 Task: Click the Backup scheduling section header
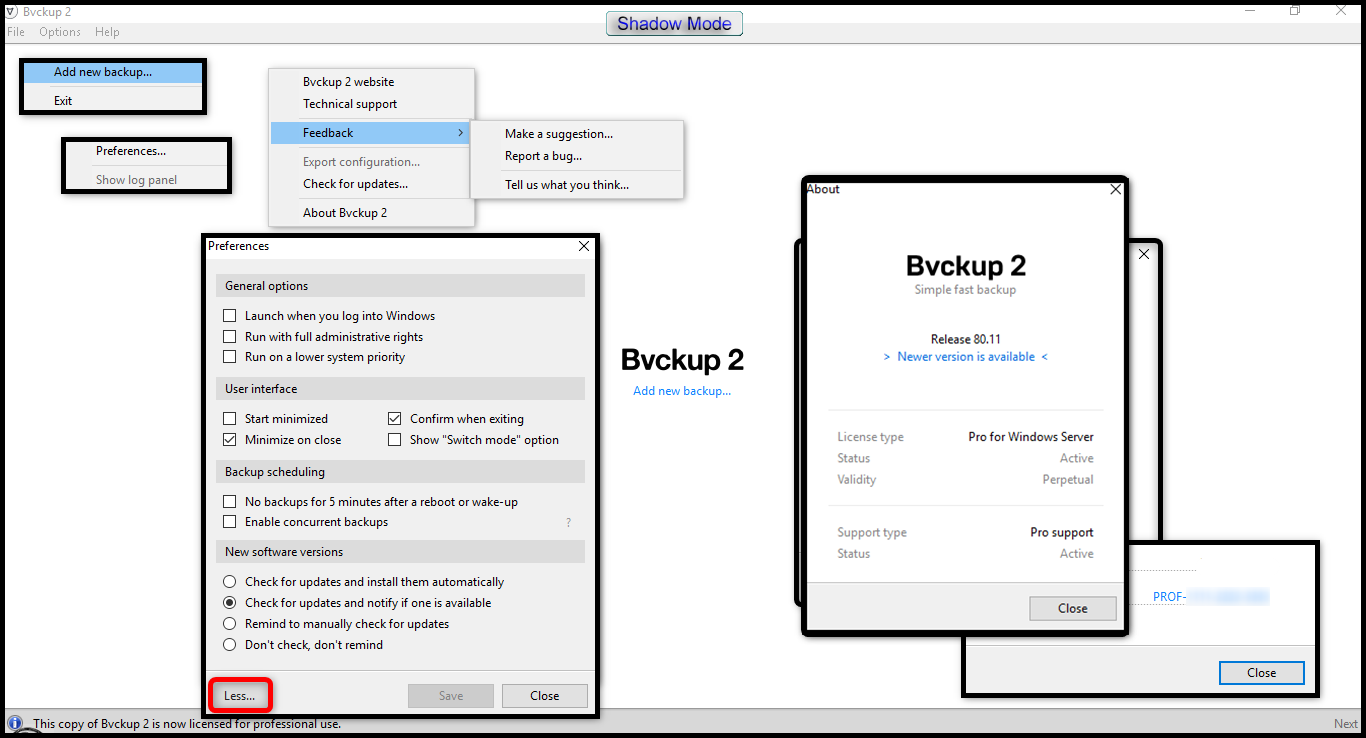[x=400, y=472]
